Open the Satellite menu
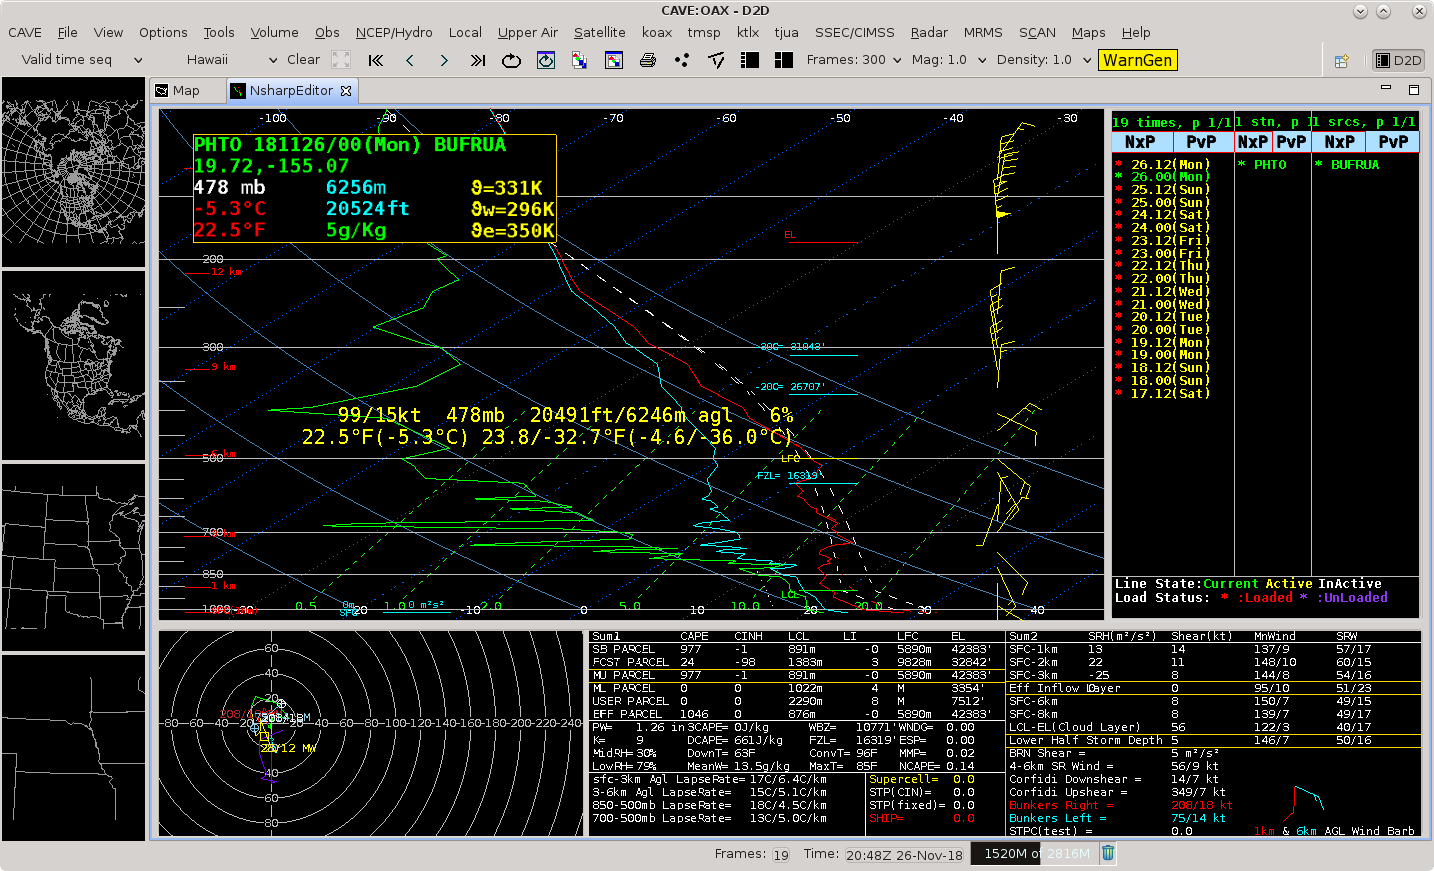The width and height of the screenshot is (1434, 871). click(599, 32)
